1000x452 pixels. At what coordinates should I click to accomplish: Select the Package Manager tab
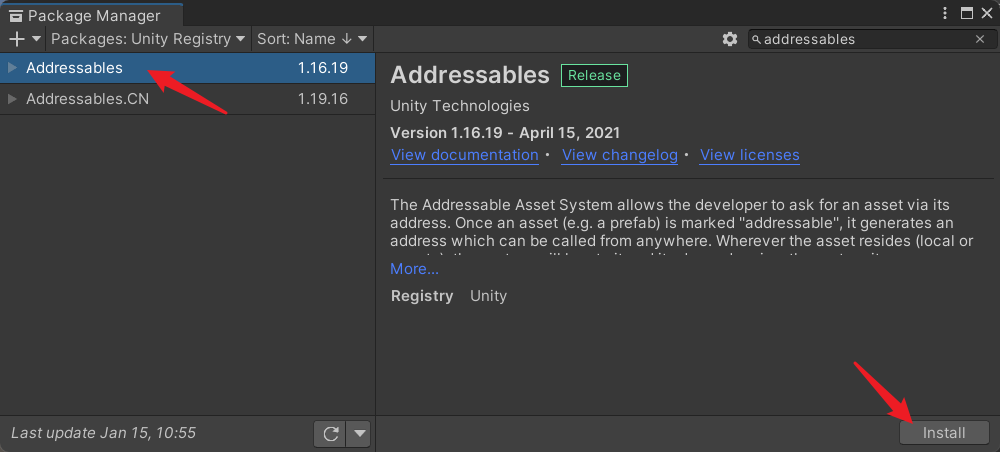click(x=92, y=15)
